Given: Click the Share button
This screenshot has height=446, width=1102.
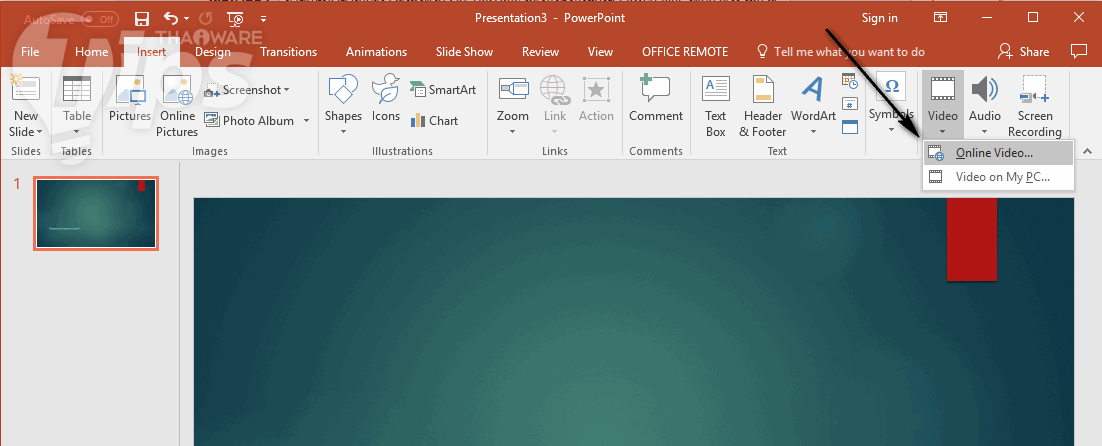Looking at the screenshot, I should coord(1024,52).
